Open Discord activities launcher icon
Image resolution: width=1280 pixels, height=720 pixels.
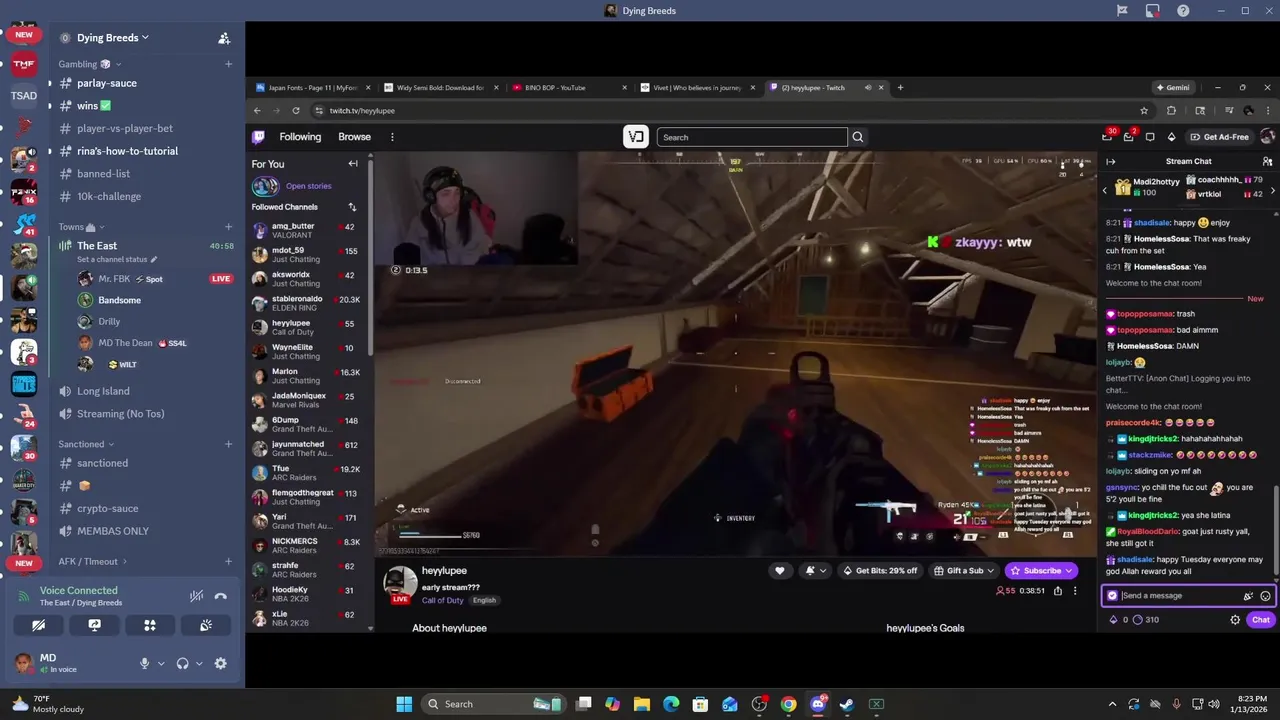click(150, 625)
